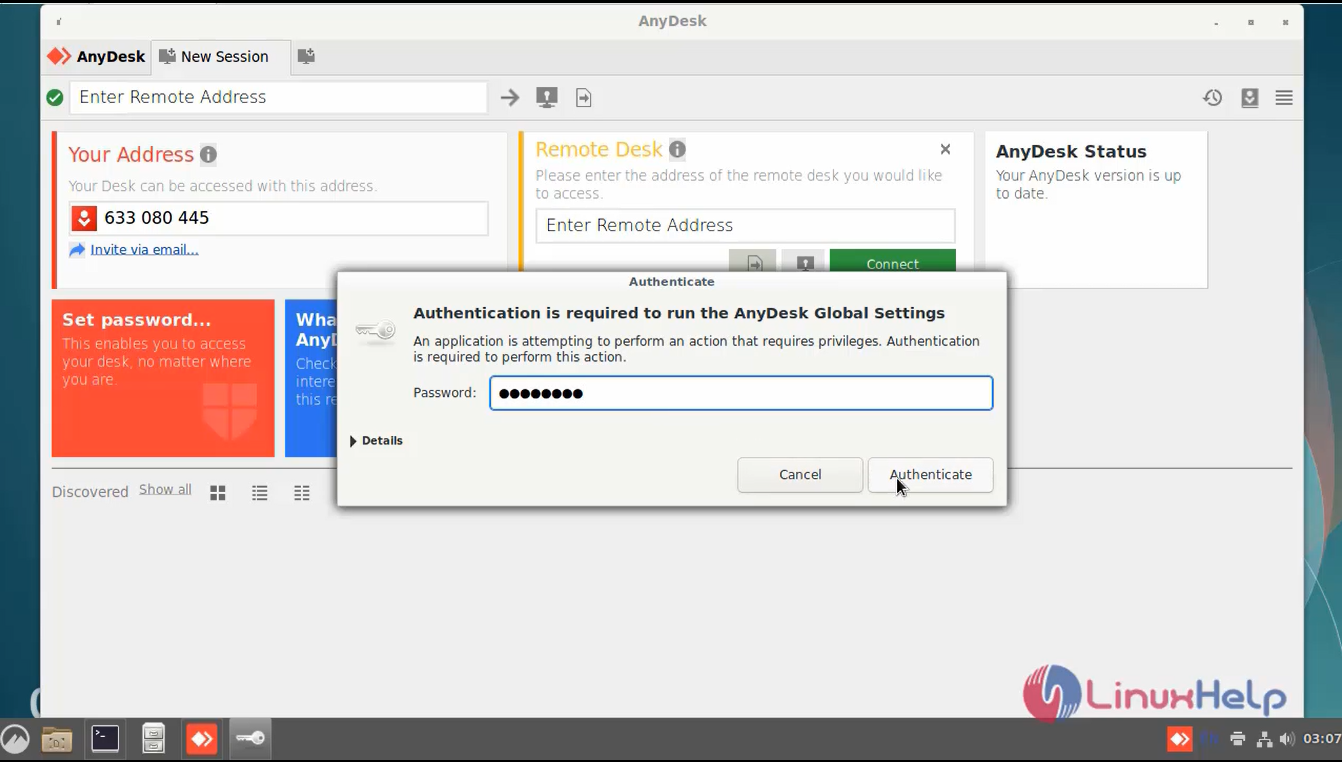The image size is (1342, 762).
Task: Click the Remote Desk info icon
Action: click(677, 149)
